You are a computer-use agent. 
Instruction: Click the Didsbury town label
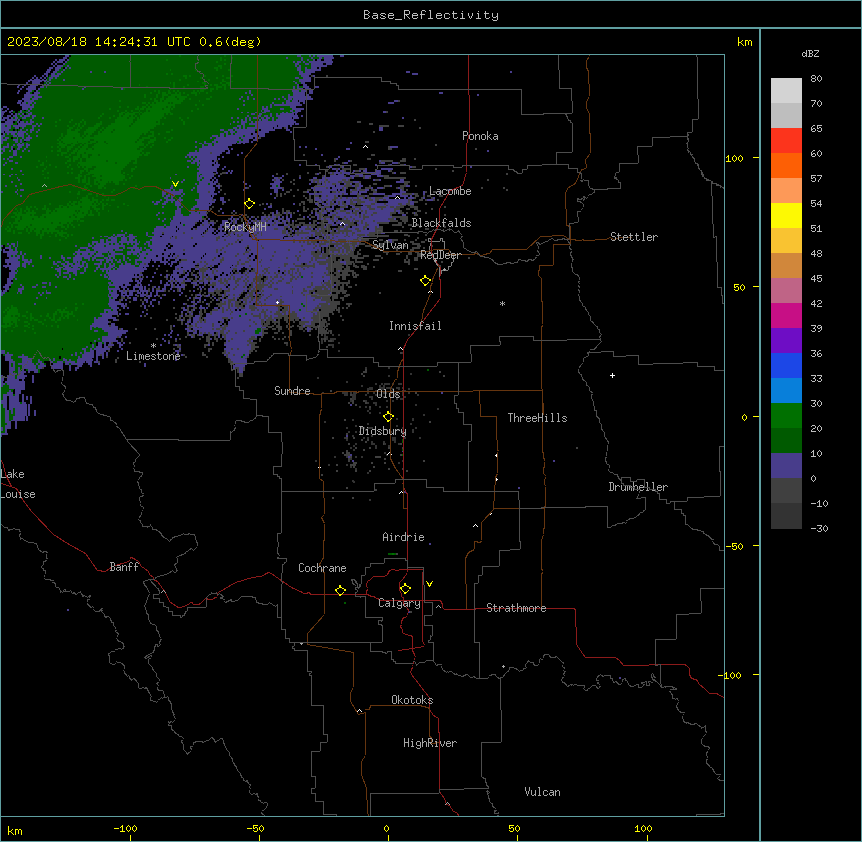(x=383, y=431)
